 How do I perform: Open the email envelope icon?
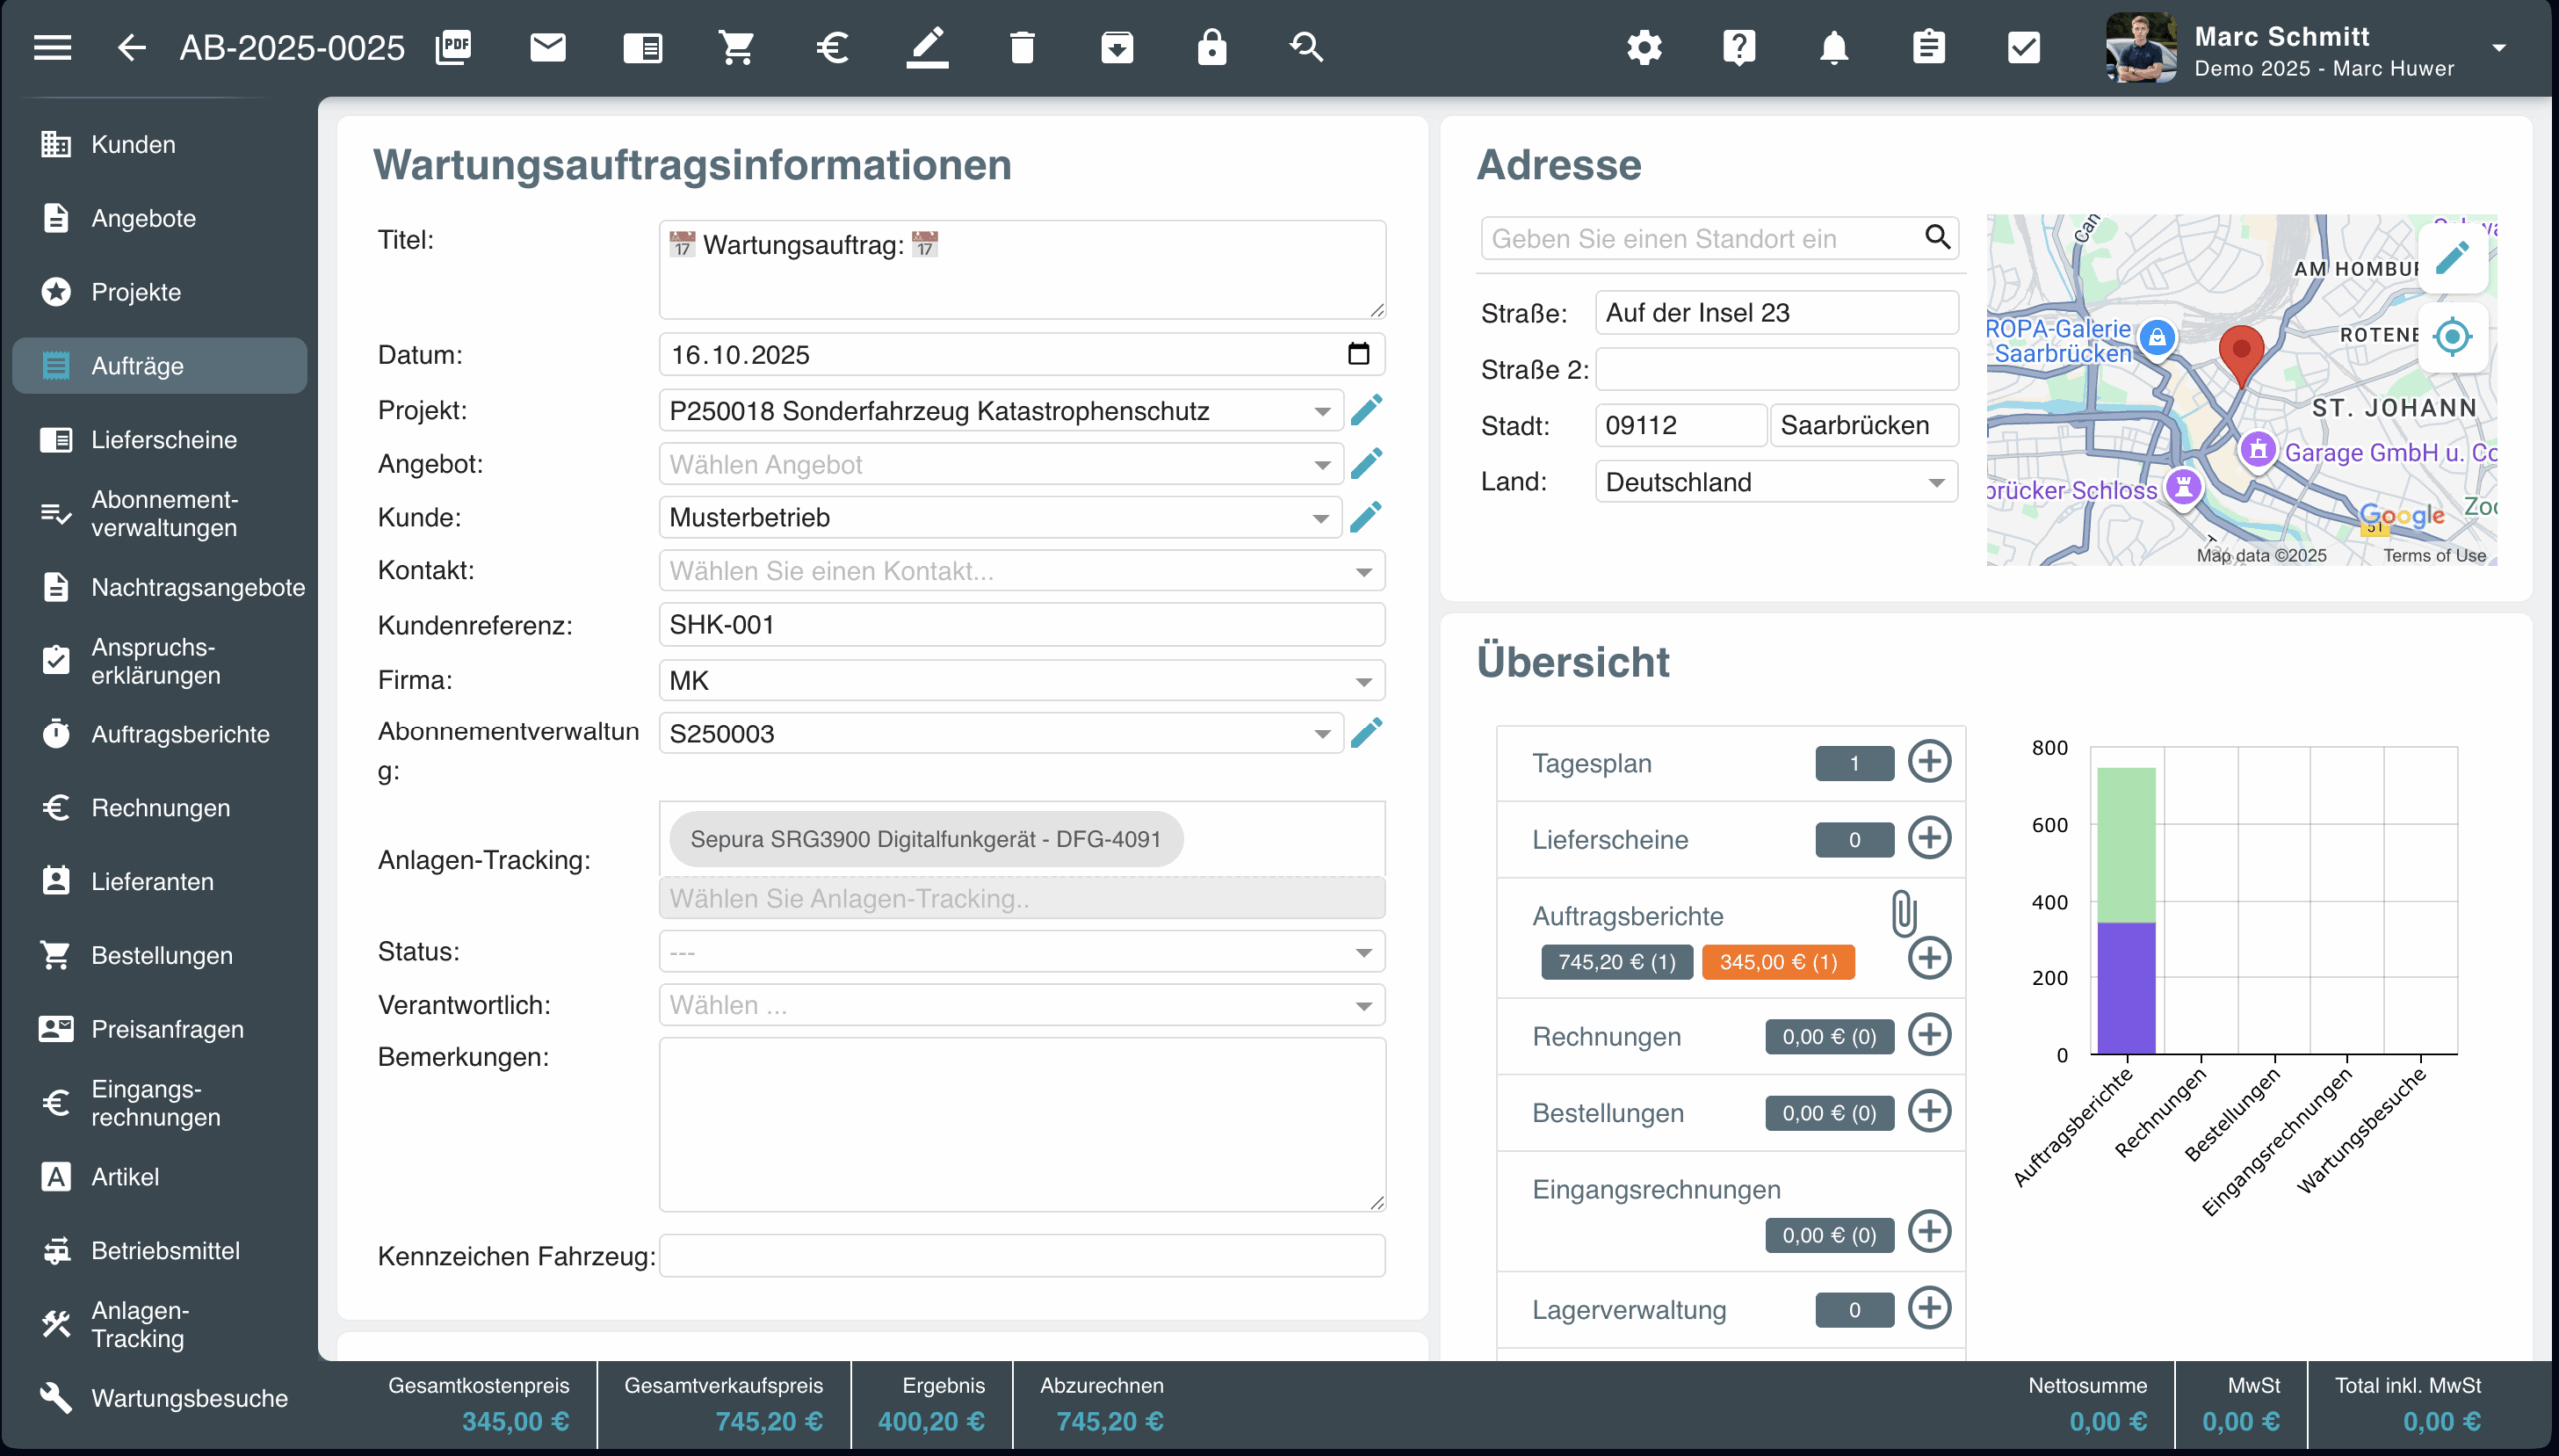click(x=547, y=47)
